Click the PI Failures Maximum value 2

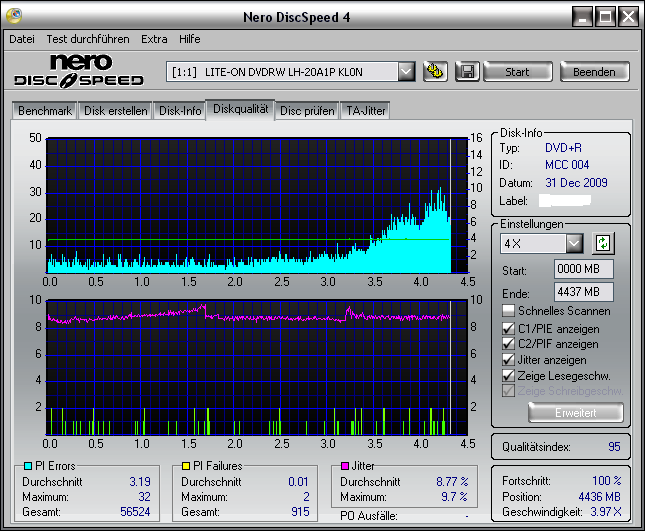click(x=306, y=497)
